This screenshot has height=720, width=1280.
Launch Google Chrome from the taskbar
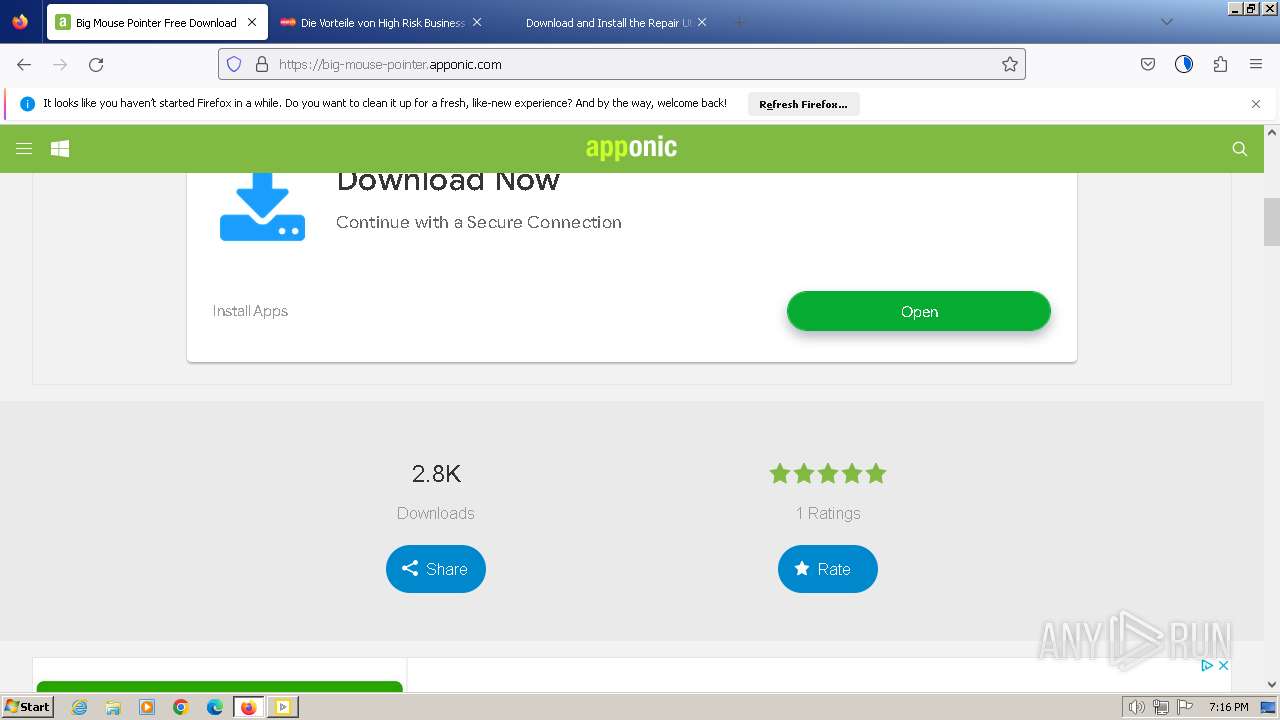(181, 707)
